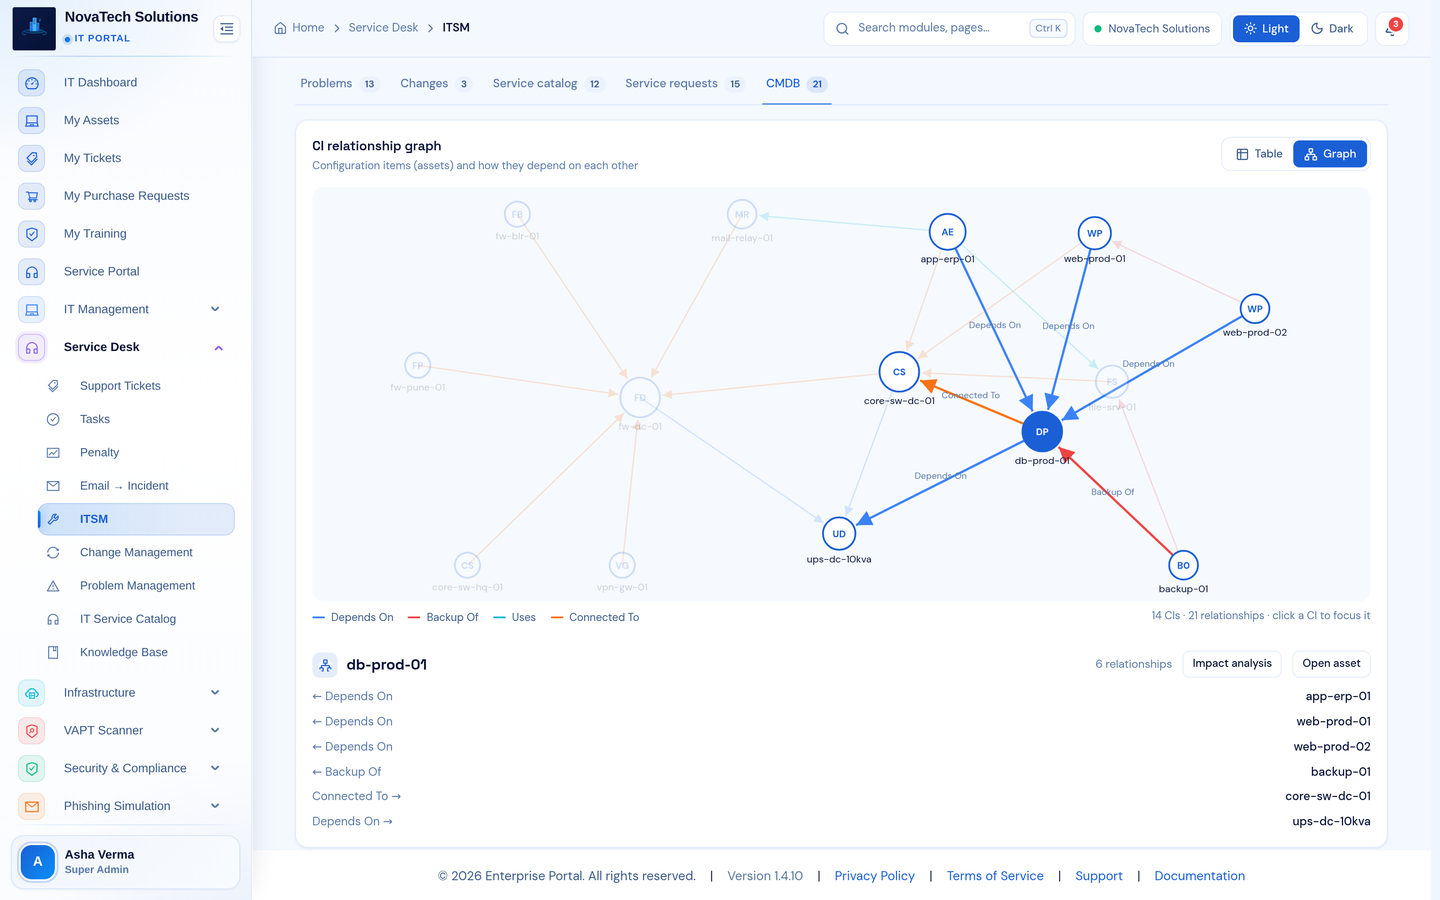The width and height of the screenshot is (1440, 900).
Task: Select the backup-01 node in graph
Action: 1183,566
